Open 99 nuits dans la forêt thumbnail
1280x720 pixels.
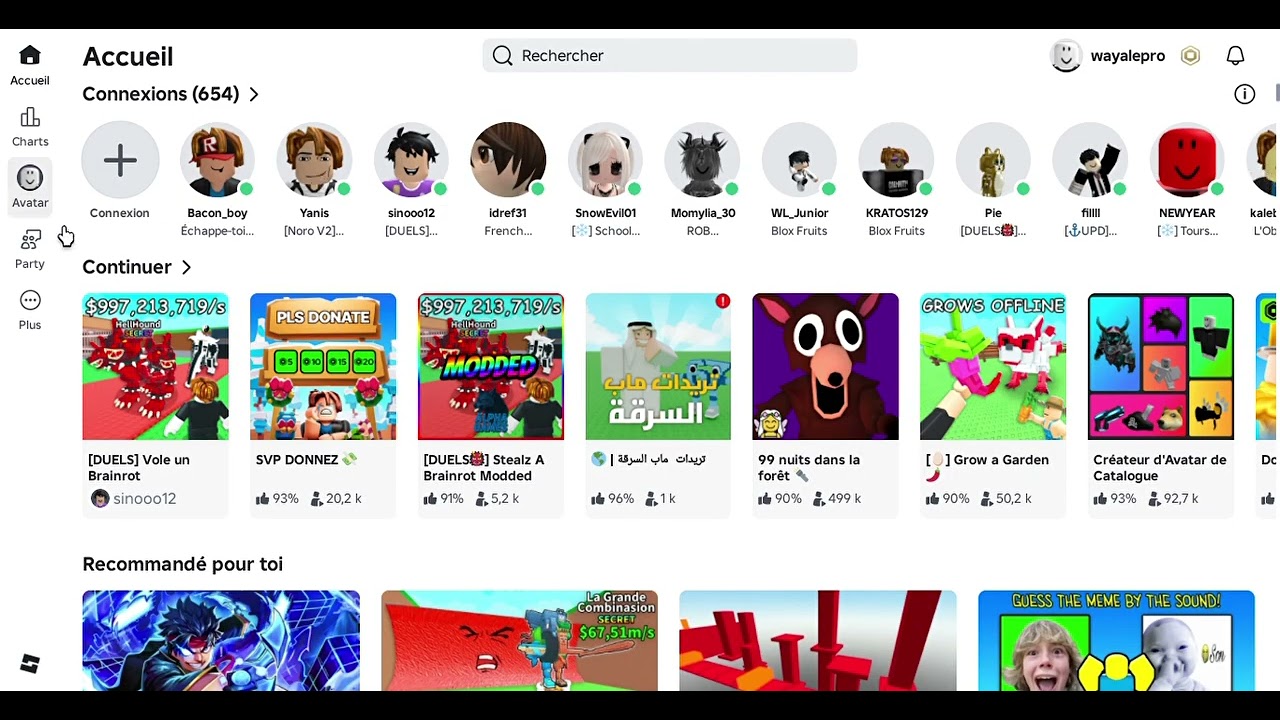point(826,366)
